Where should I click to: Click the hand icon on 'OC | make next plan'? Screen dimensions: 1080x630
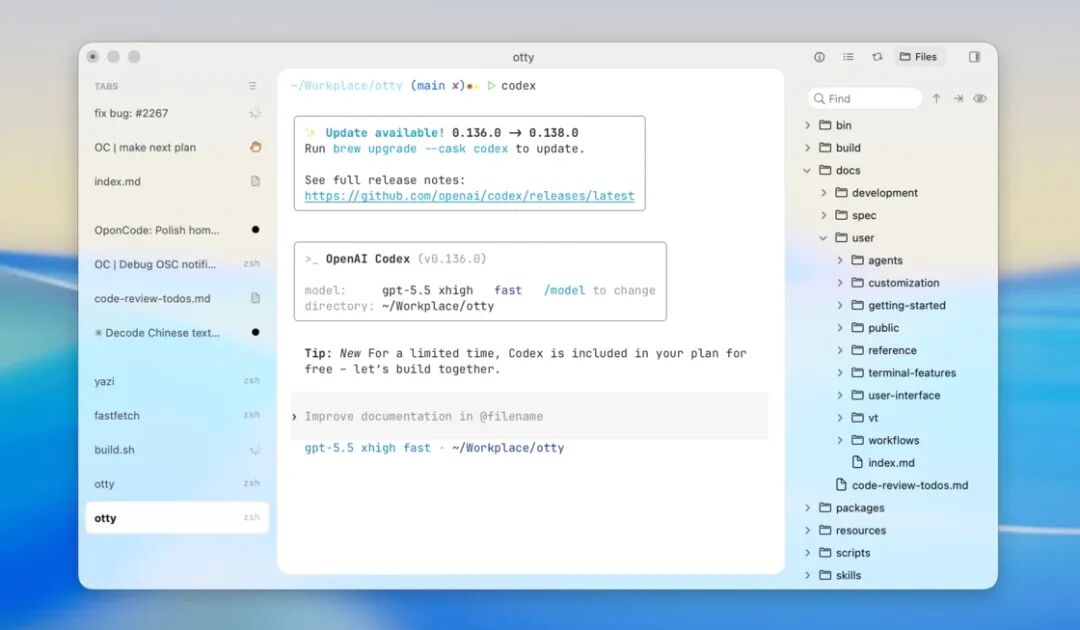(256, 147)
